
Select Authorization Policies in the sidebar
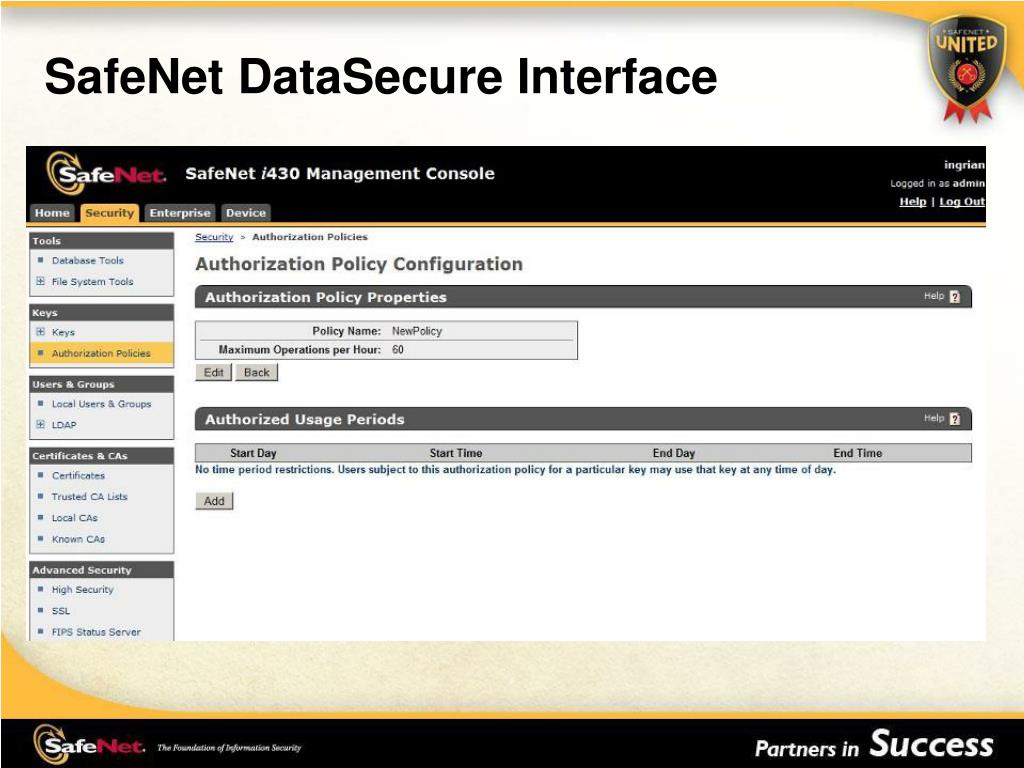click(101, 353)
